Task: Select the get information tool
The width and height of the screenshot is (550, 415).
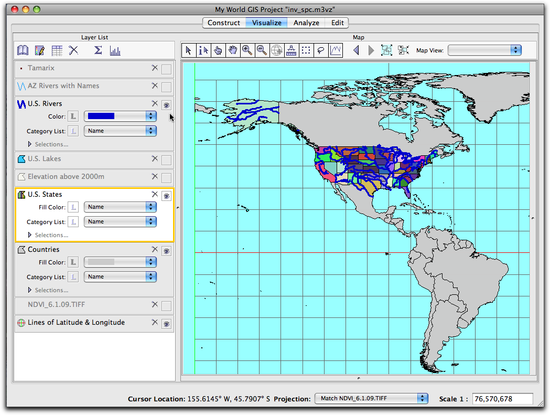Action: (x=203, y=51)
